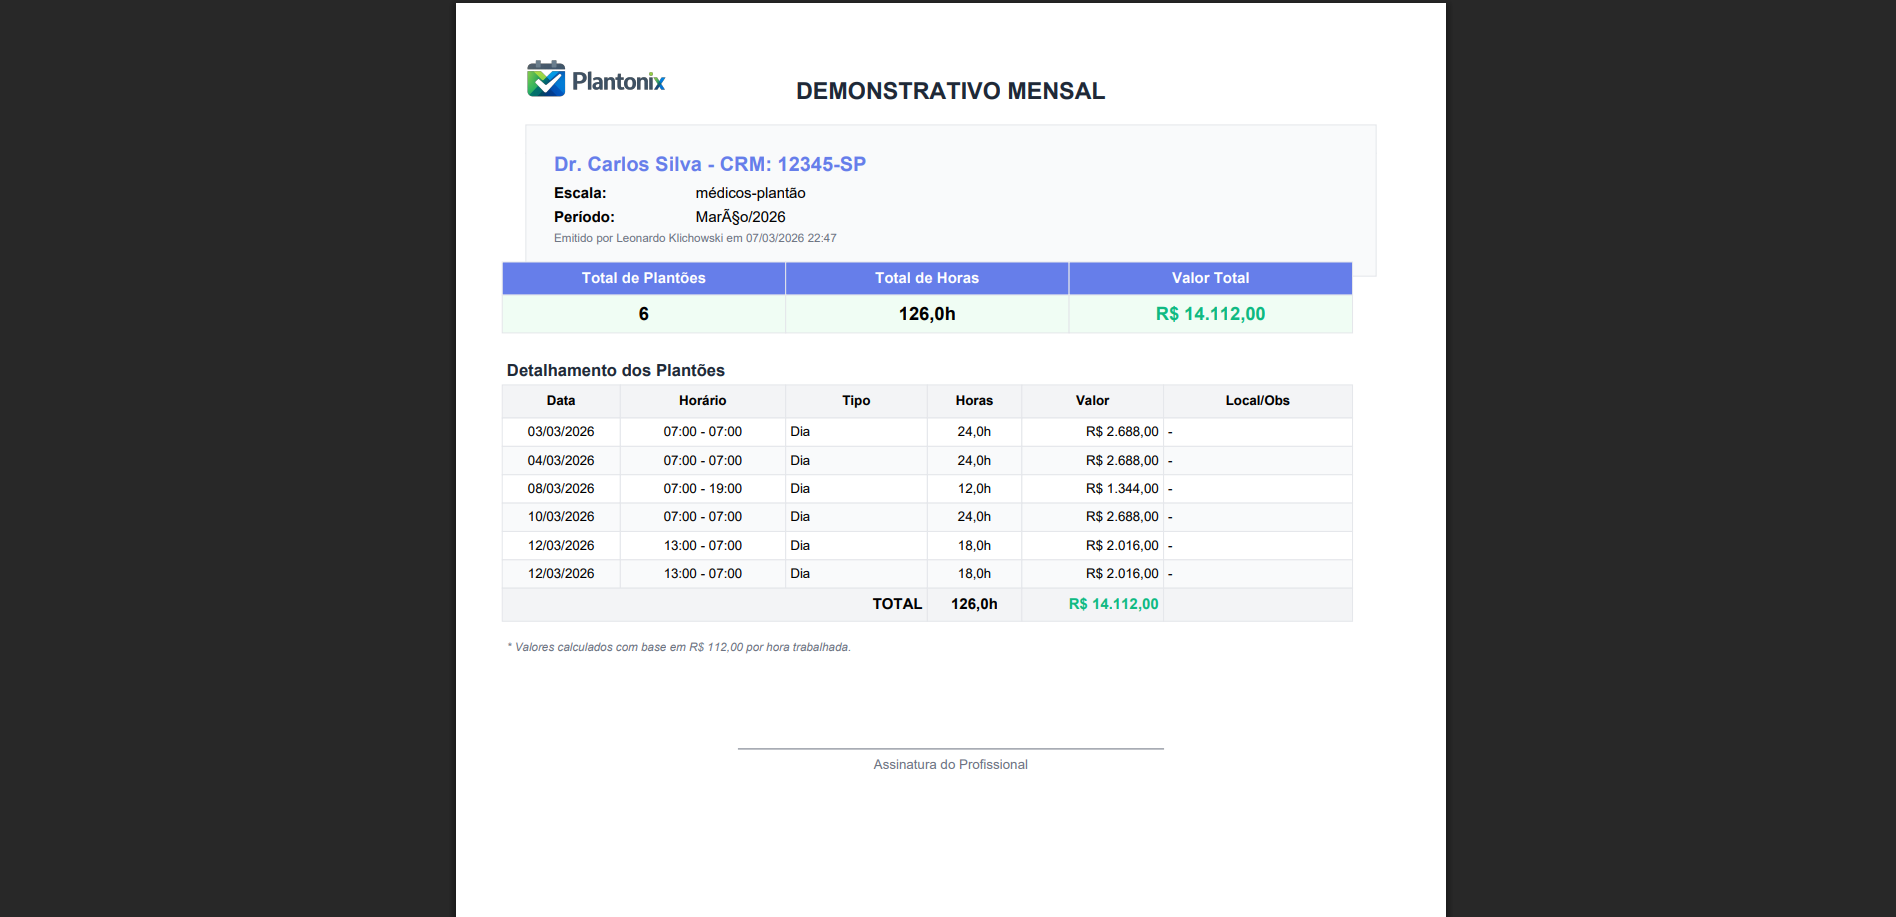Click the Período month and year value

(x=740, y=217)
